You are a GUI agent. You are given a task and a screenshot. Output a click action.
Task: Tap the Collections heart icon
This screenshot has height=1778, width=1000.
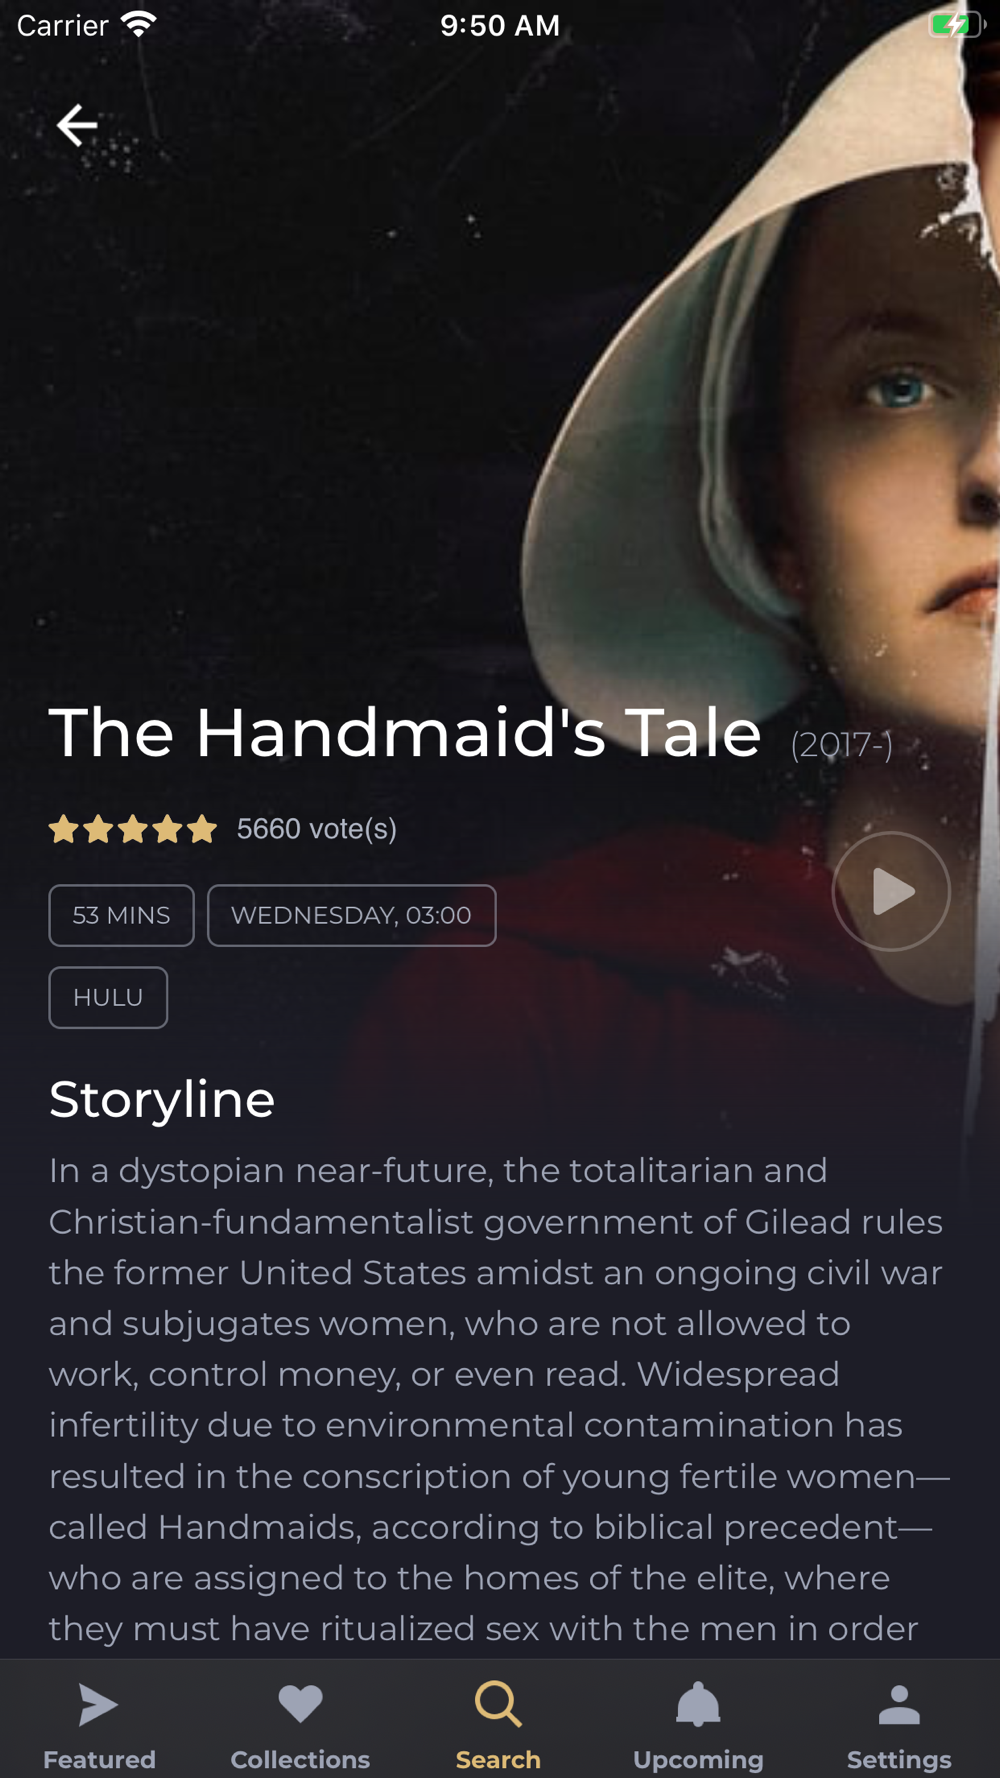click(300, 1704)
